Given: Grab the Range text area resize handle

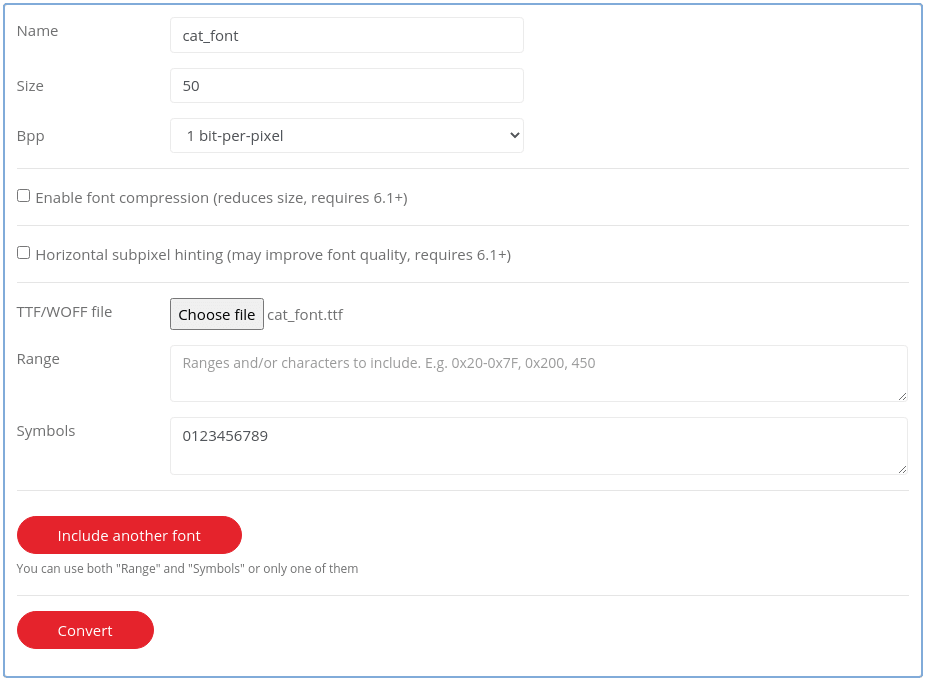Looking at the screenshot, I should tap(902, 396).
